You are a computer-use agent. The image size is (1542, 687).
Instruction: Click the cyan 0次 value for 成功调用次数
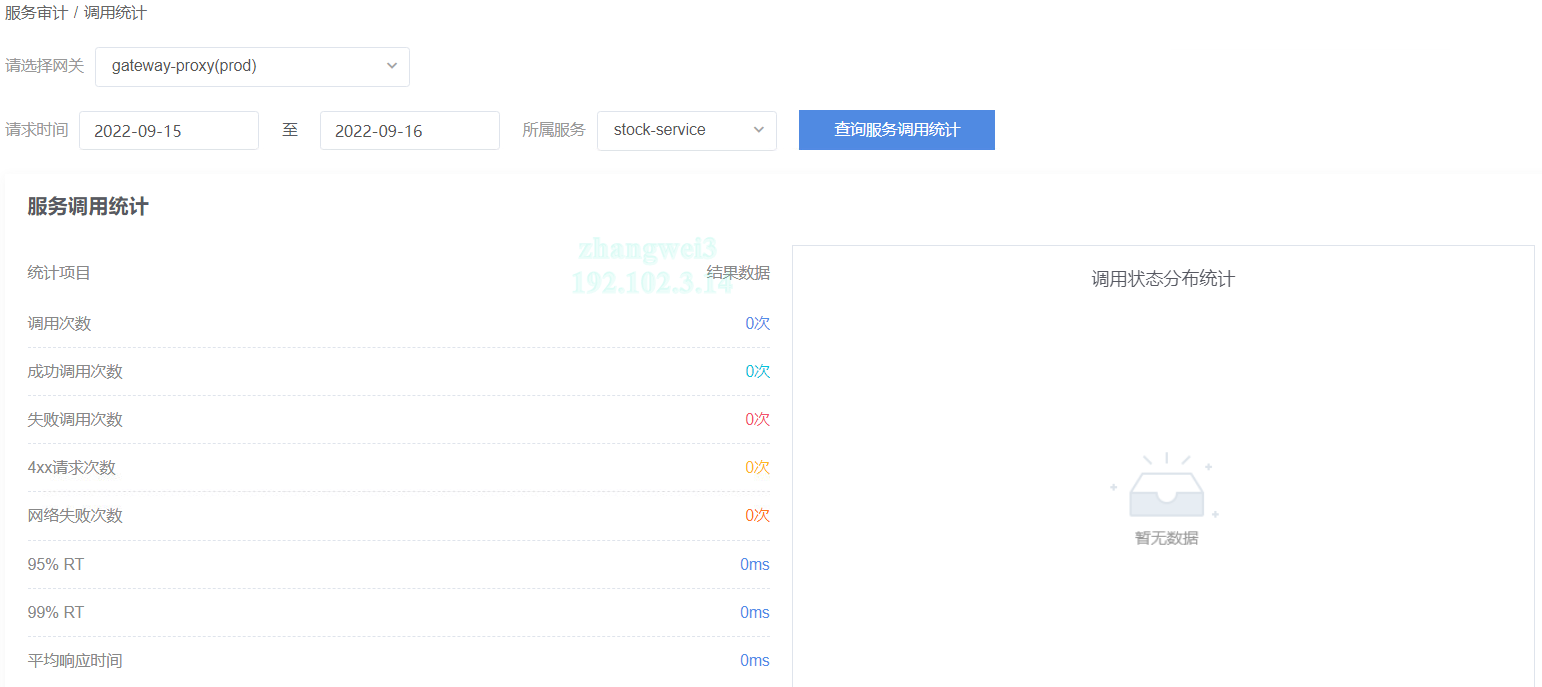(x=757, y=371)
